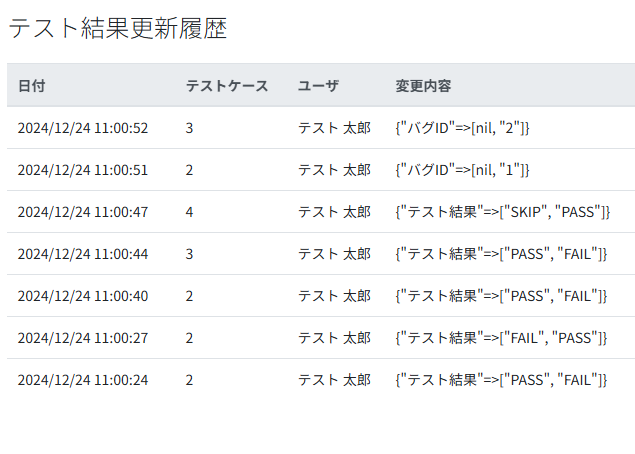Click test case 2 in the 11:00:40 row
This screenshot has width=635, height=454.
pyautogui.click(x=189, y=296)
